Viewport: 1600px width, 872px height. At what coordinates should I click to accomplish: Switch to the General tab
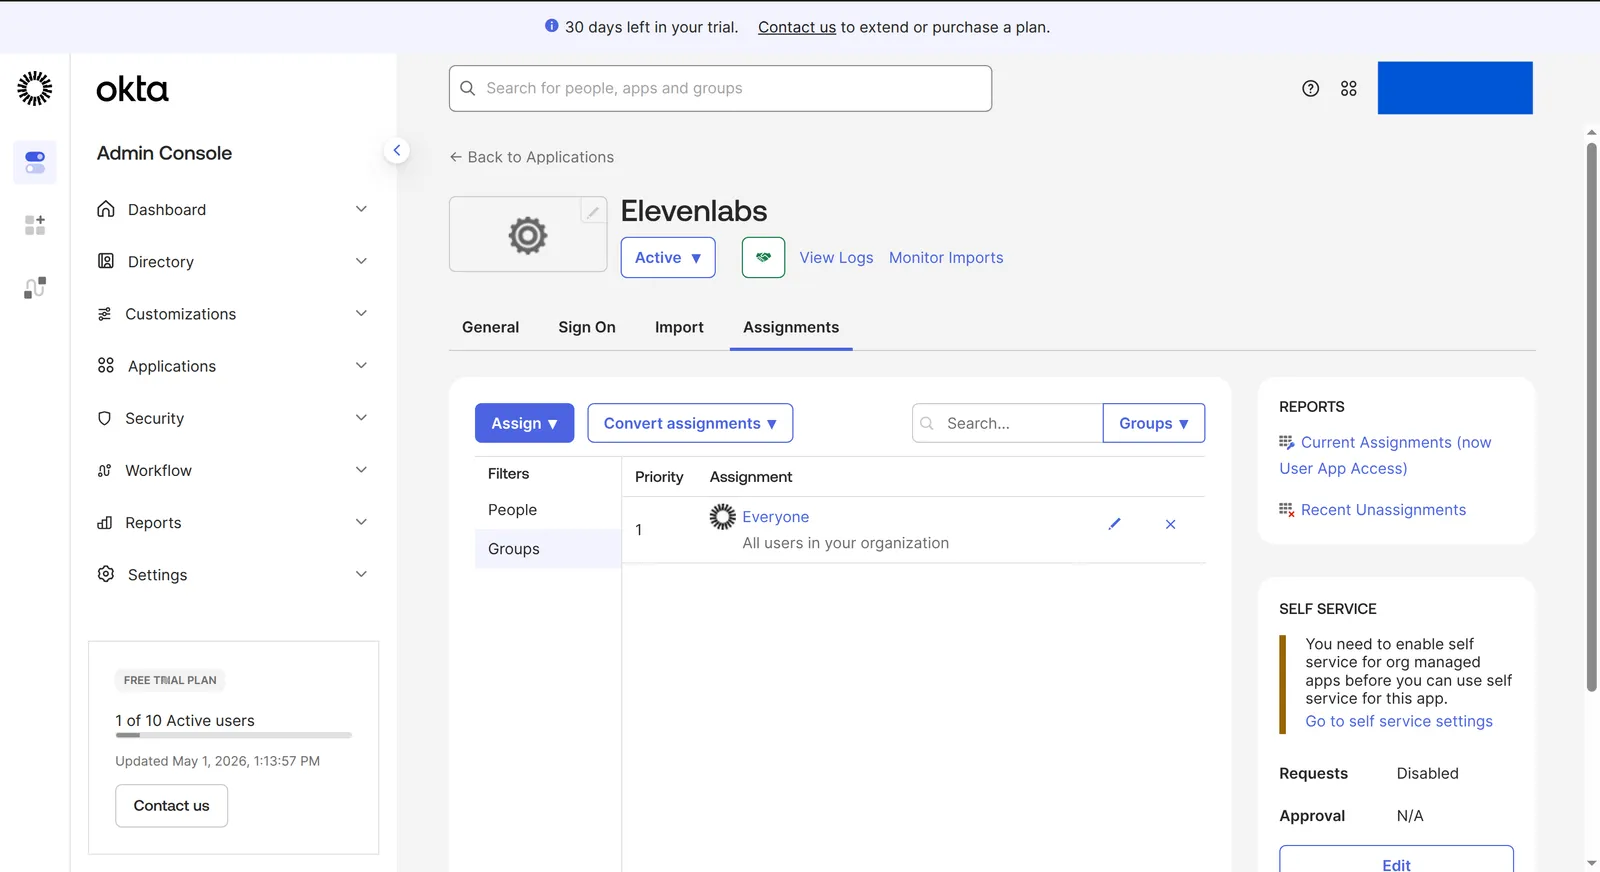pyautogui.click(x=490, y=327)
